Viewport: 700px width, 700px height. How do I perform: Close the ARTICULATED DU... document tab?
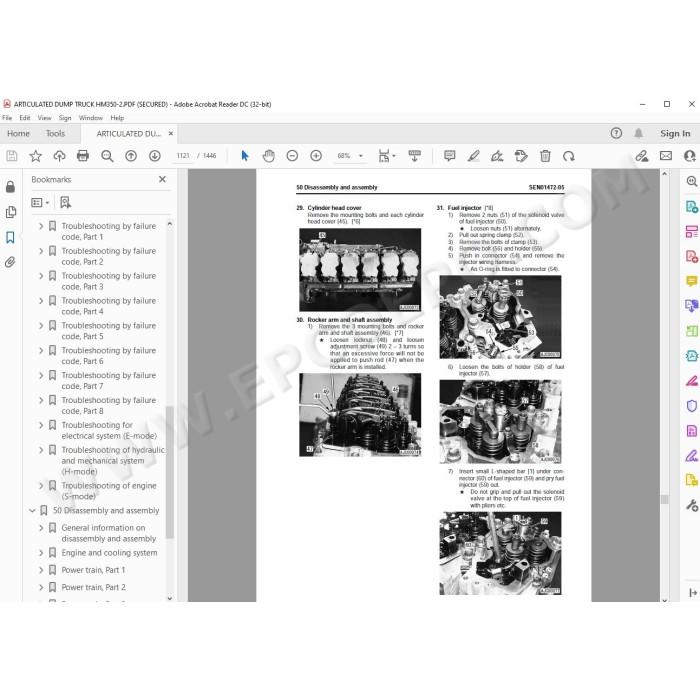pos(171,133)
